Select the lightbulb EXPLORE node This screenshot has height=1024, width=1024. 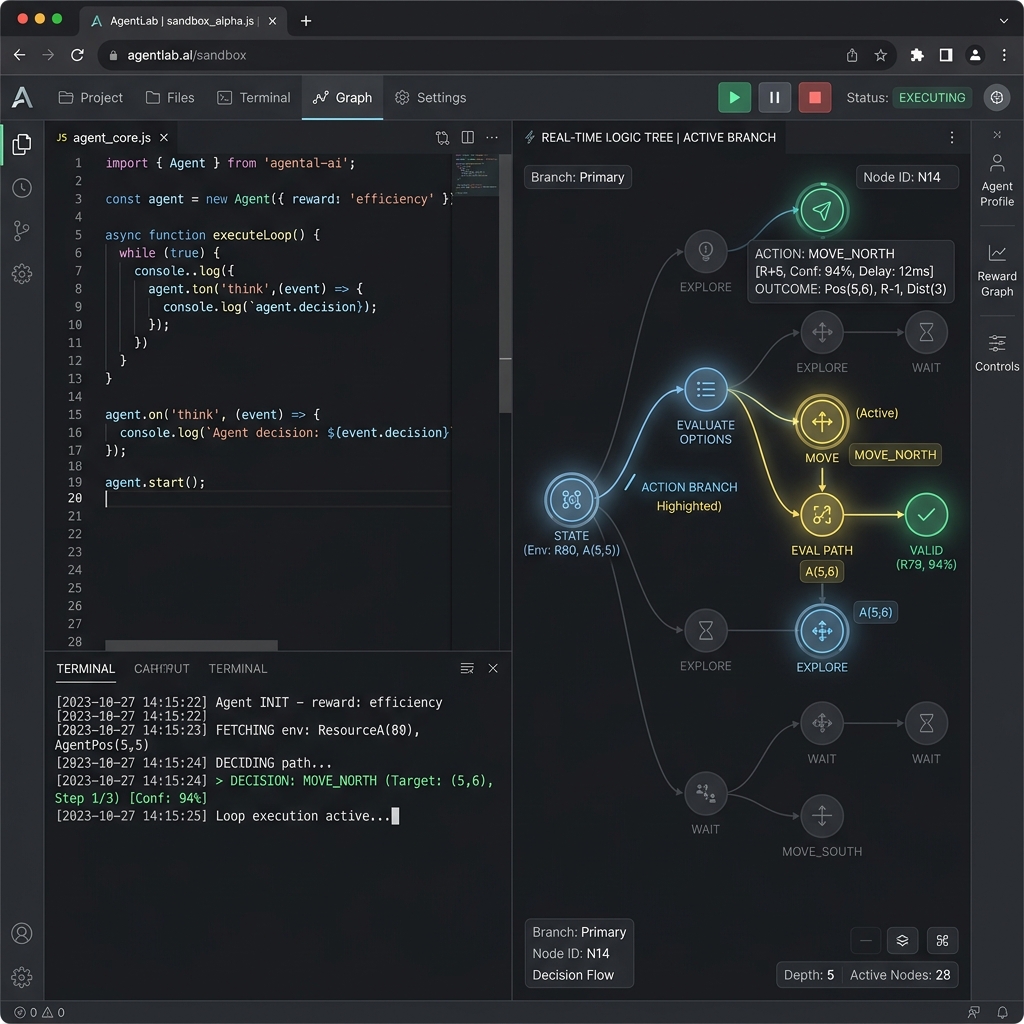click(705, 251)
